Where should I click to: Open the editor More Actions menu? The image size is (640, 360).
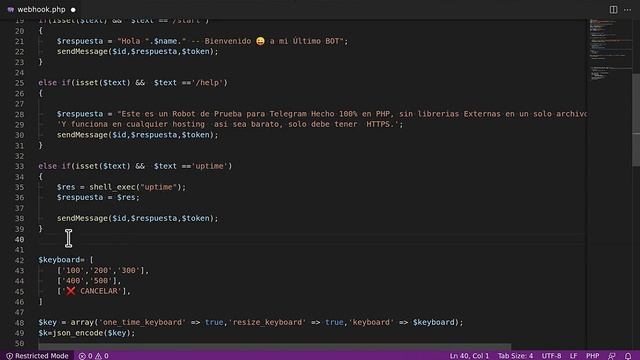point(627,10)
